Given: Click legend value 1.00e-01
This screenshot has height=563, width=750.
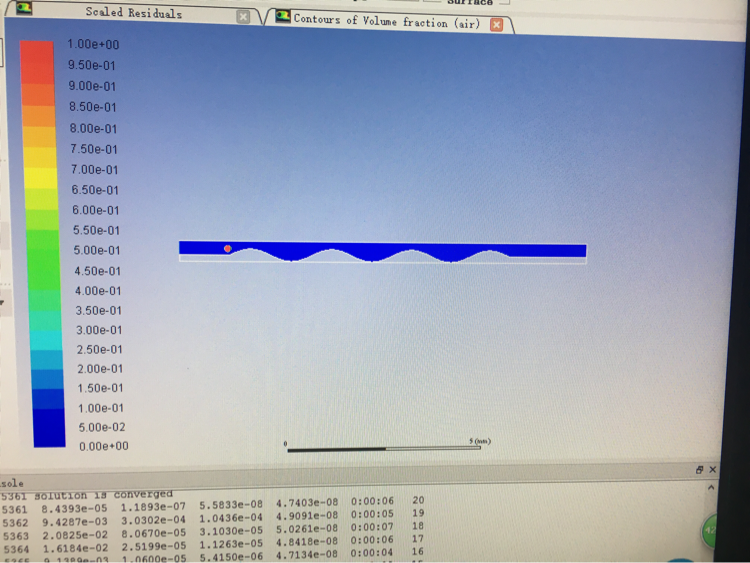Looking at the screenshot, I should pos(101,408).
